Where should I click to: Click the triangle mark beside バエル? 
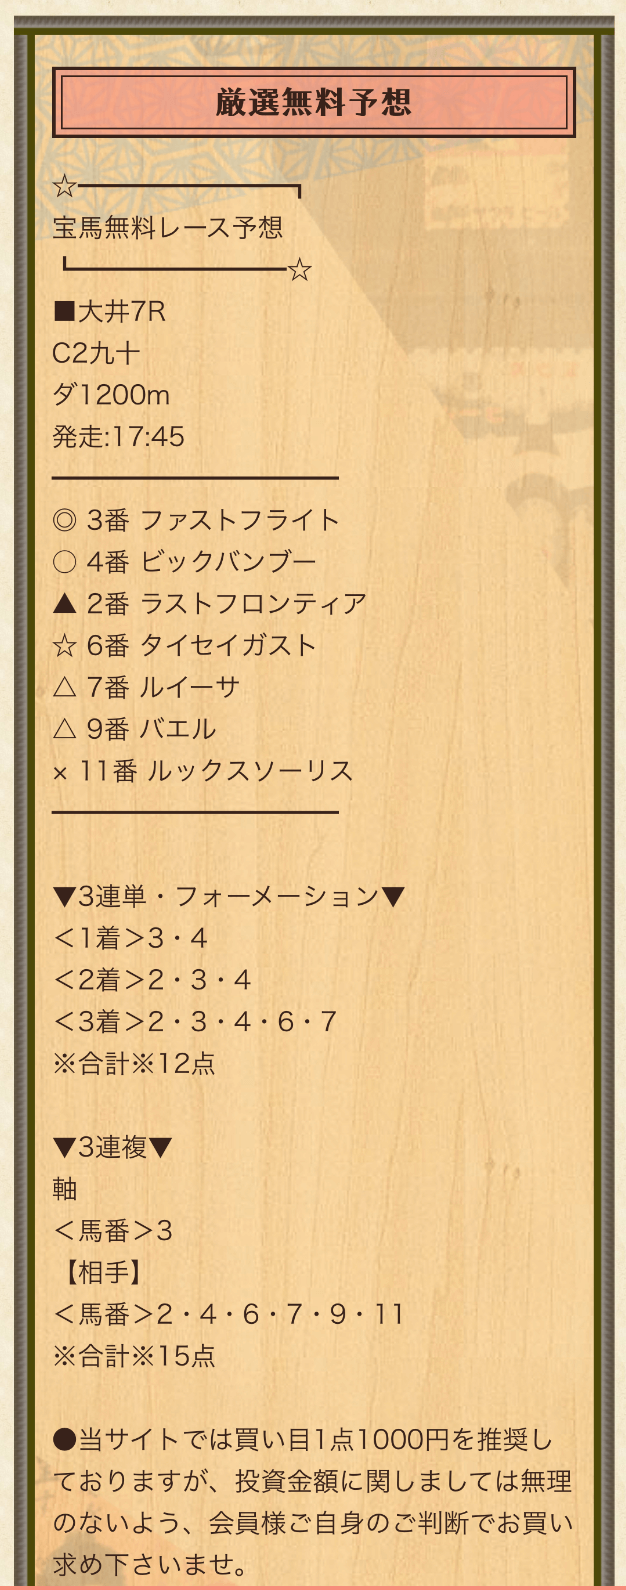[x=64, y=730]
